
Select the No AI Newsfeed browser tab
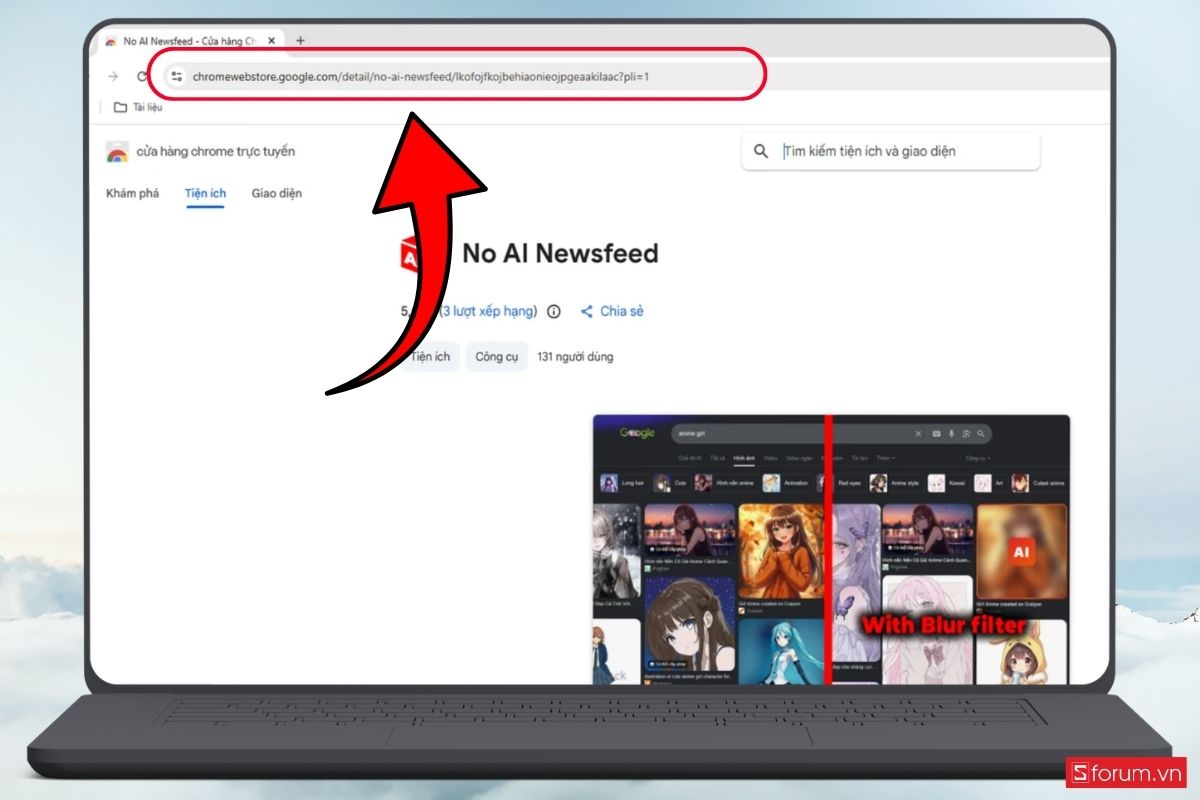tap(190, 41)
